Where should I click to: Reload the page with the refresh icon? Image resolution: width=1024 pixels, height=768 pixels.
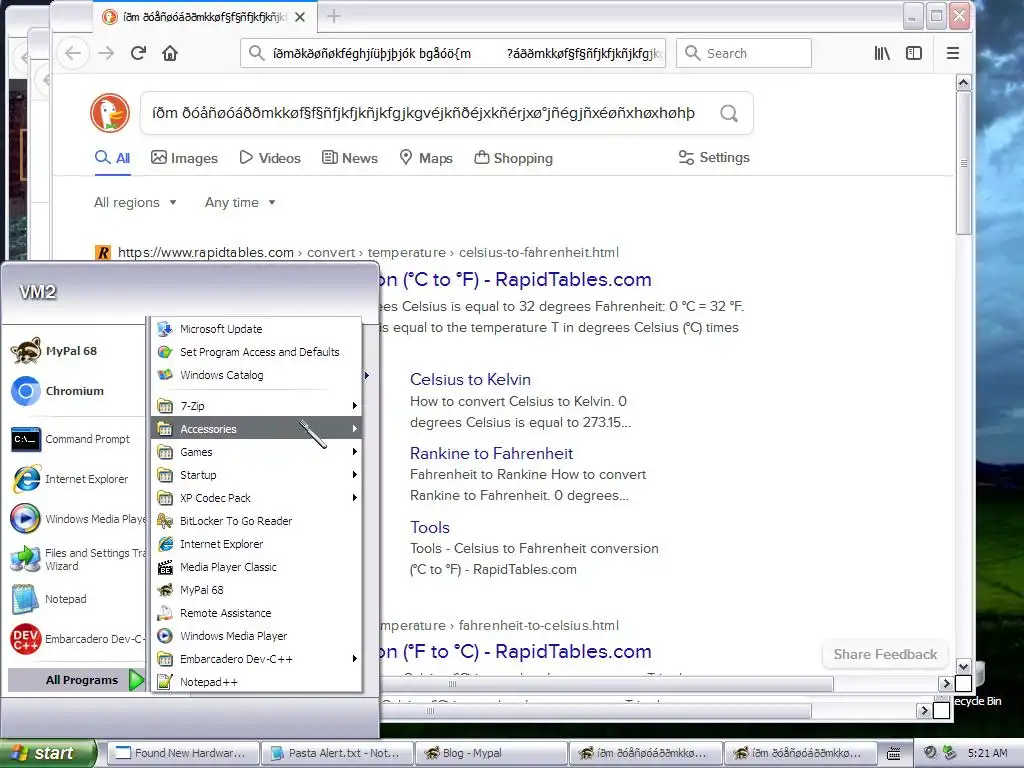tap(138, 53)
